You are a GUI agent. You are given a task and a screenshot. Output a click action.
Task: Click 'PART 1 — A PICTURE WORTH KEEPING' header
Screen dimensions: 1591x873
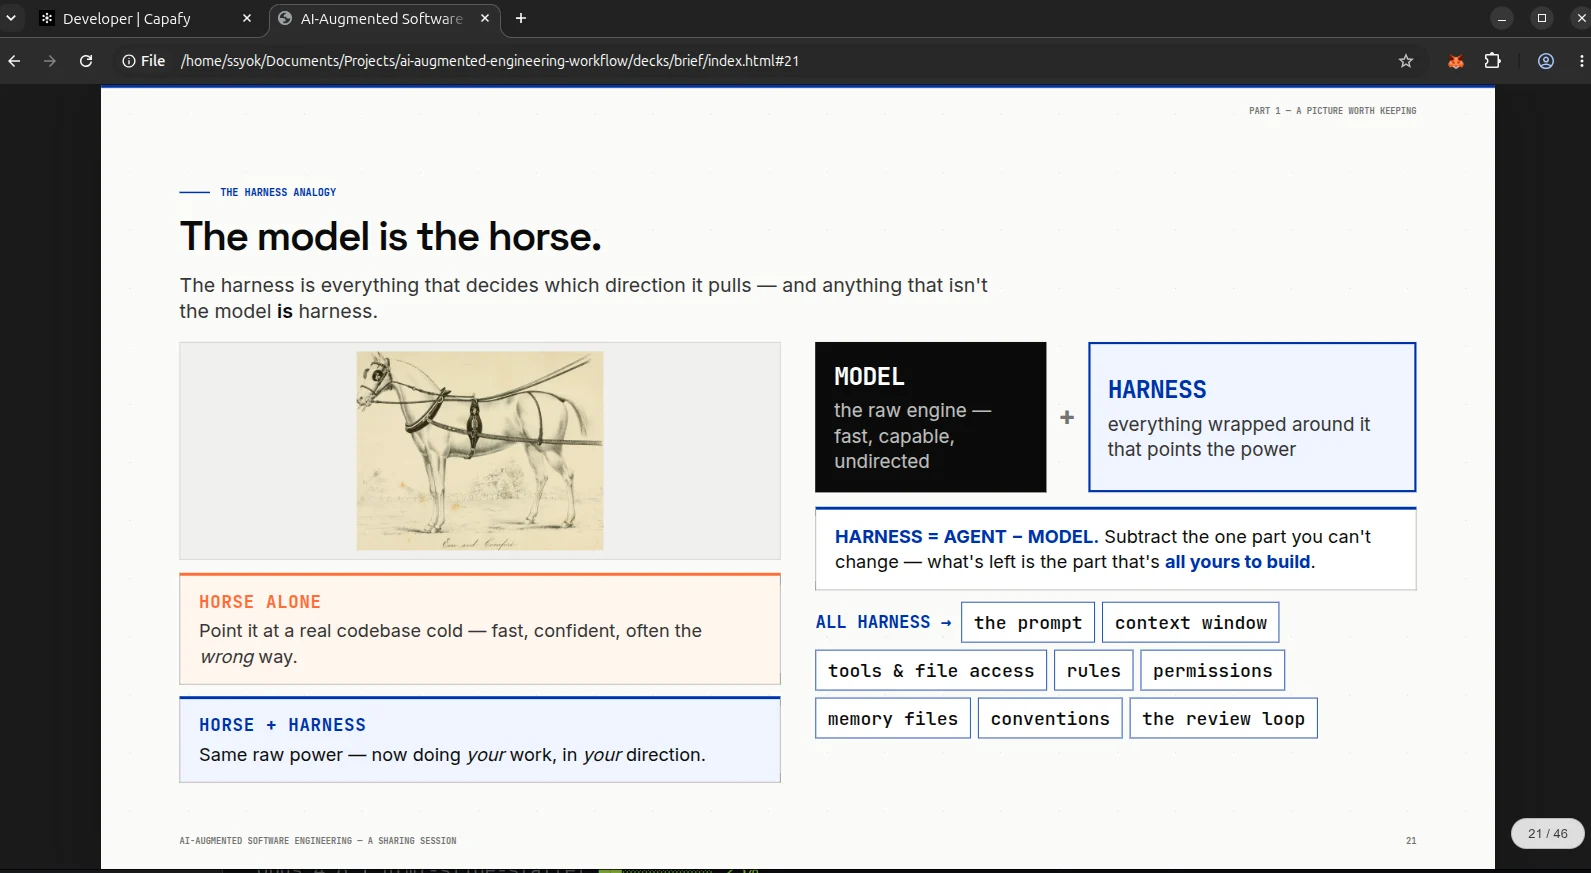click(x=1333, y=111)
